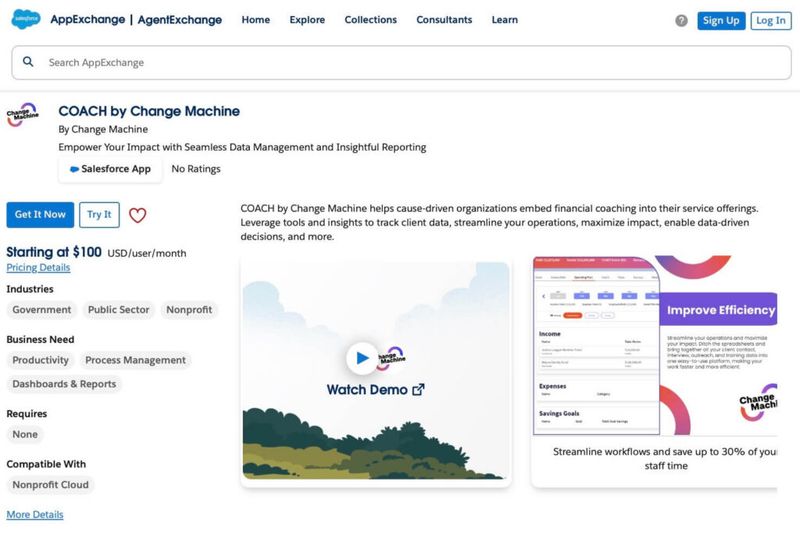Select the Nonprofit industry tag
The height and width of the screenshot is (534, 800).
point(189,310)
